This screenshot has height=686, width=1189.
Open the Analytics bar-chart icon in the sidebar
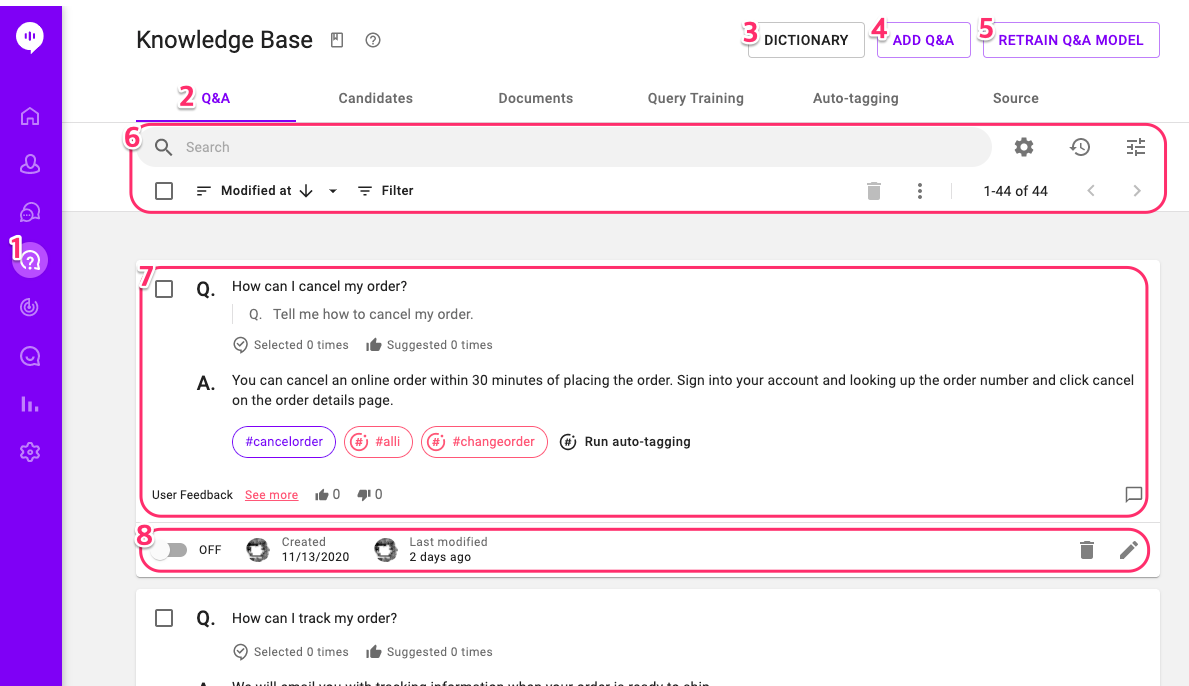pos(30,404)
